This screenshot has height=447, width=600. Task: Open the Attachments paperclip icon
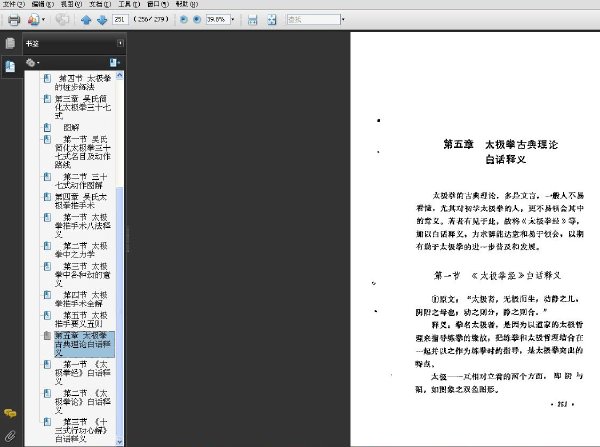(10, 436)
